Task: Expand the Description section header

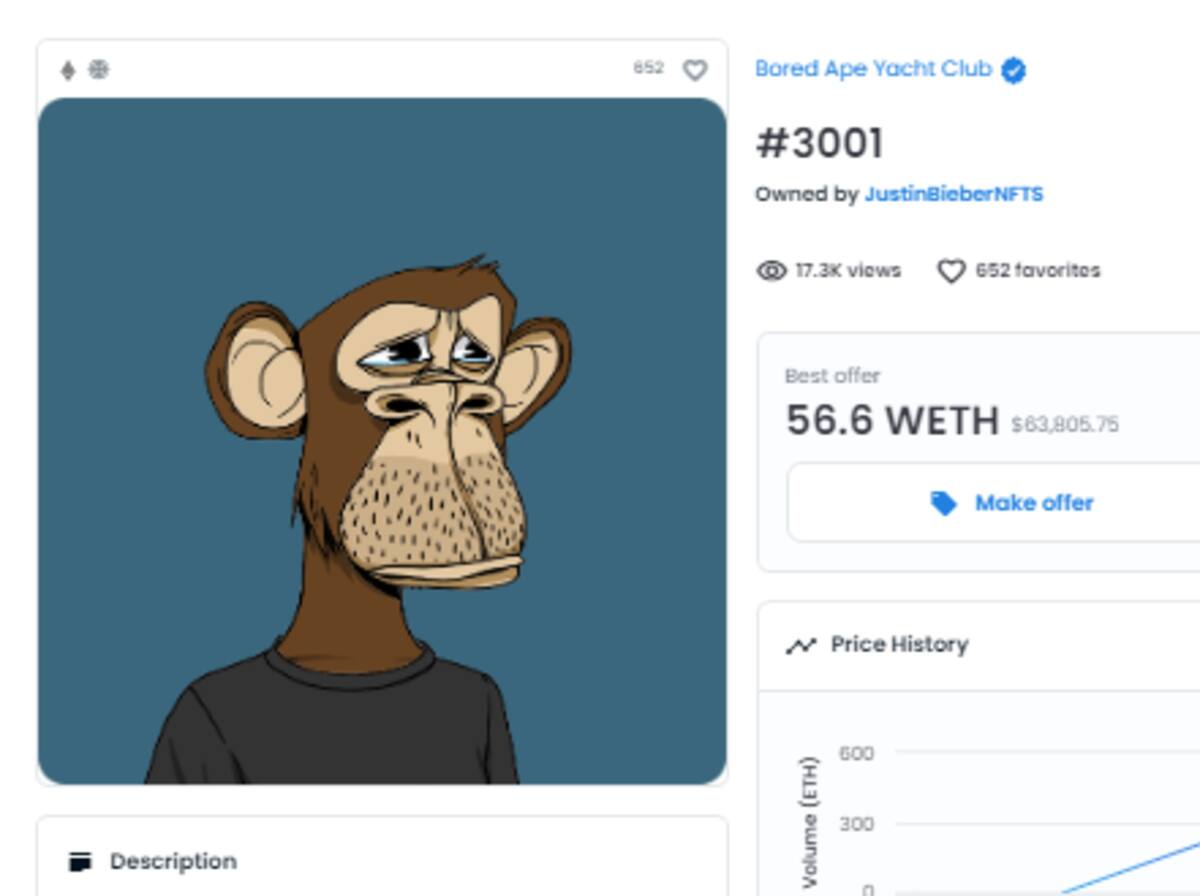Action: (x=173, y=861)
